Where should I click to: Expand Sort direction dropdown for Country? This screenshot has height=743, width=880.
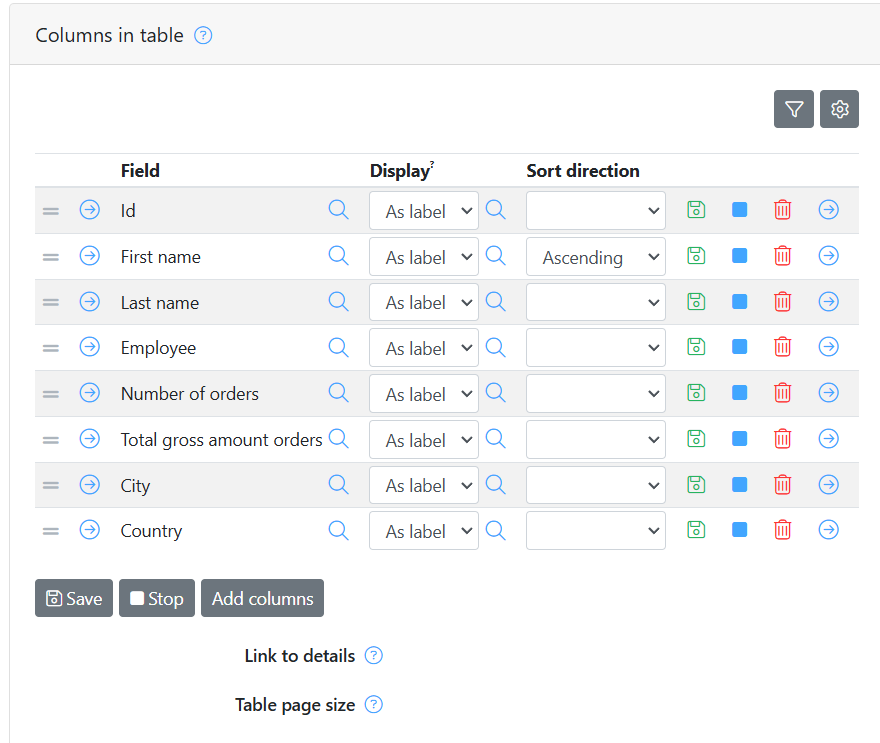595,531
